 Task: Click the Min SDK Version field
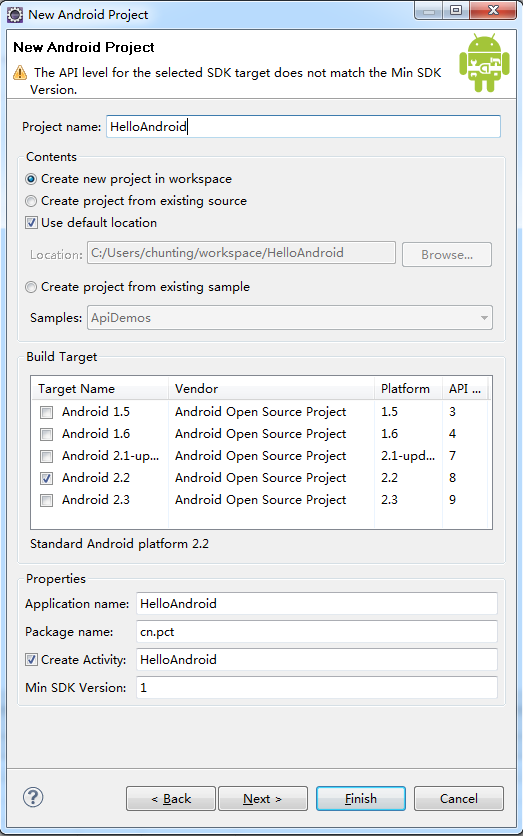click(317, 688)
